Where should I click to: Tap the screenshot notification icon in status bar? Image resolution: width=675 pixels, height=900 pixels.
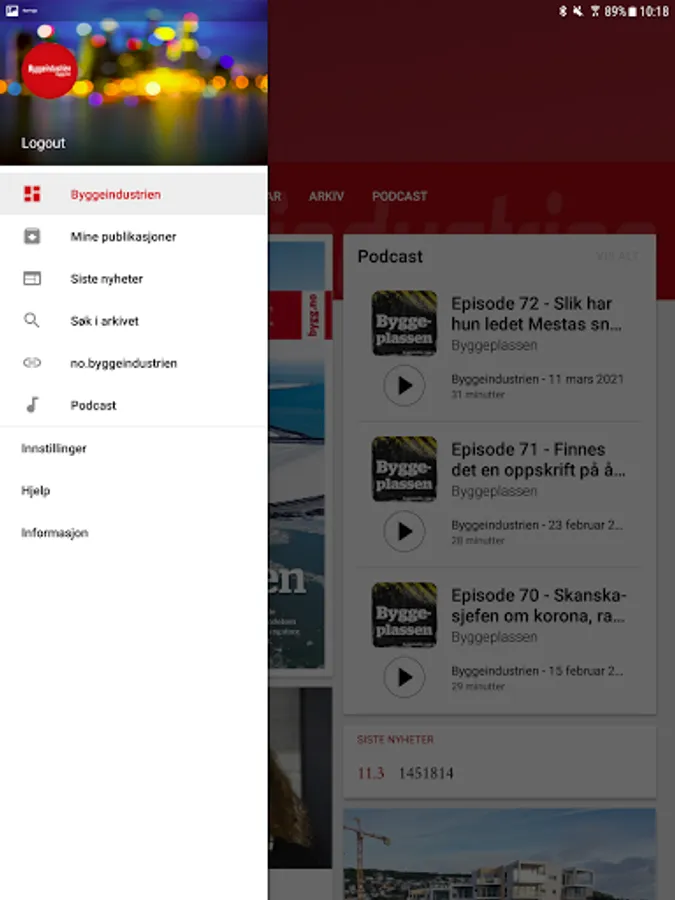click(12, 10)
